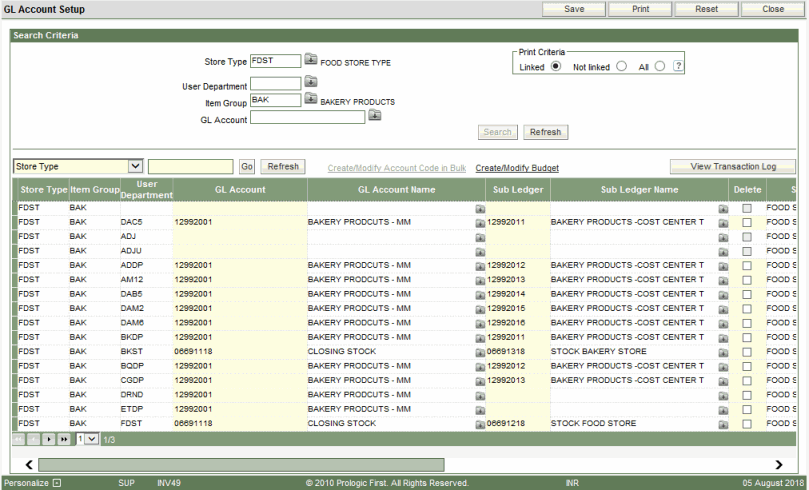Select the Not linked radio option
The width and height of the screenshot is (809, 490).
(622, 66)
